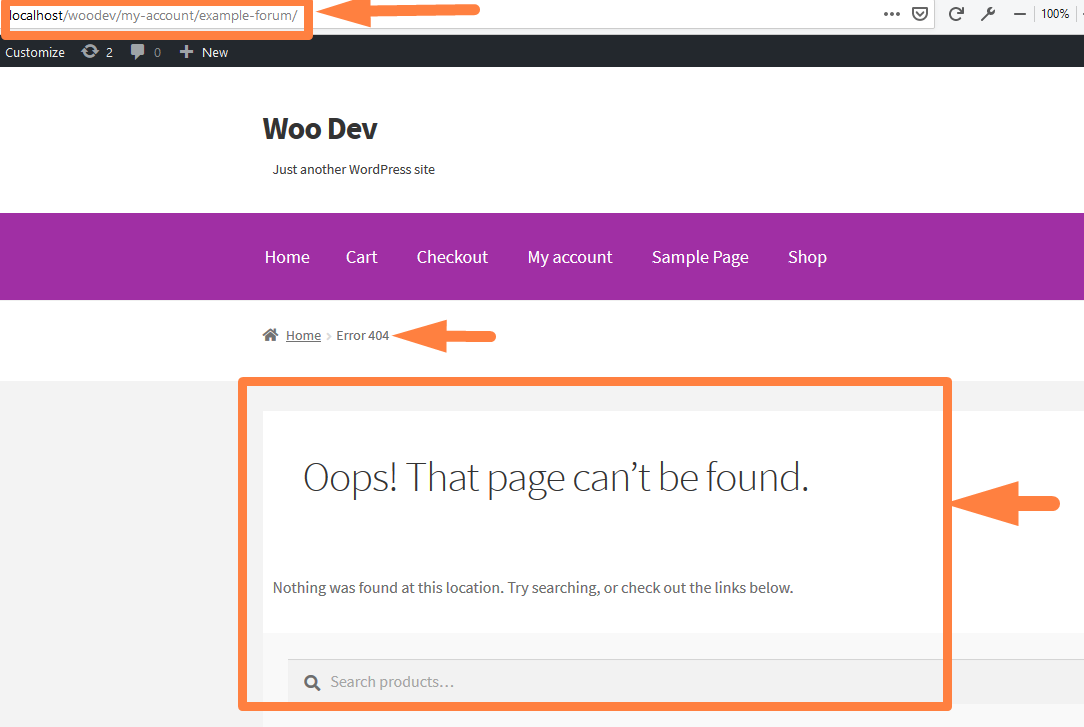This screenshot has height=727, width=1084.
Task: Open the Shop menu item
Action: (x=807, y=257)
